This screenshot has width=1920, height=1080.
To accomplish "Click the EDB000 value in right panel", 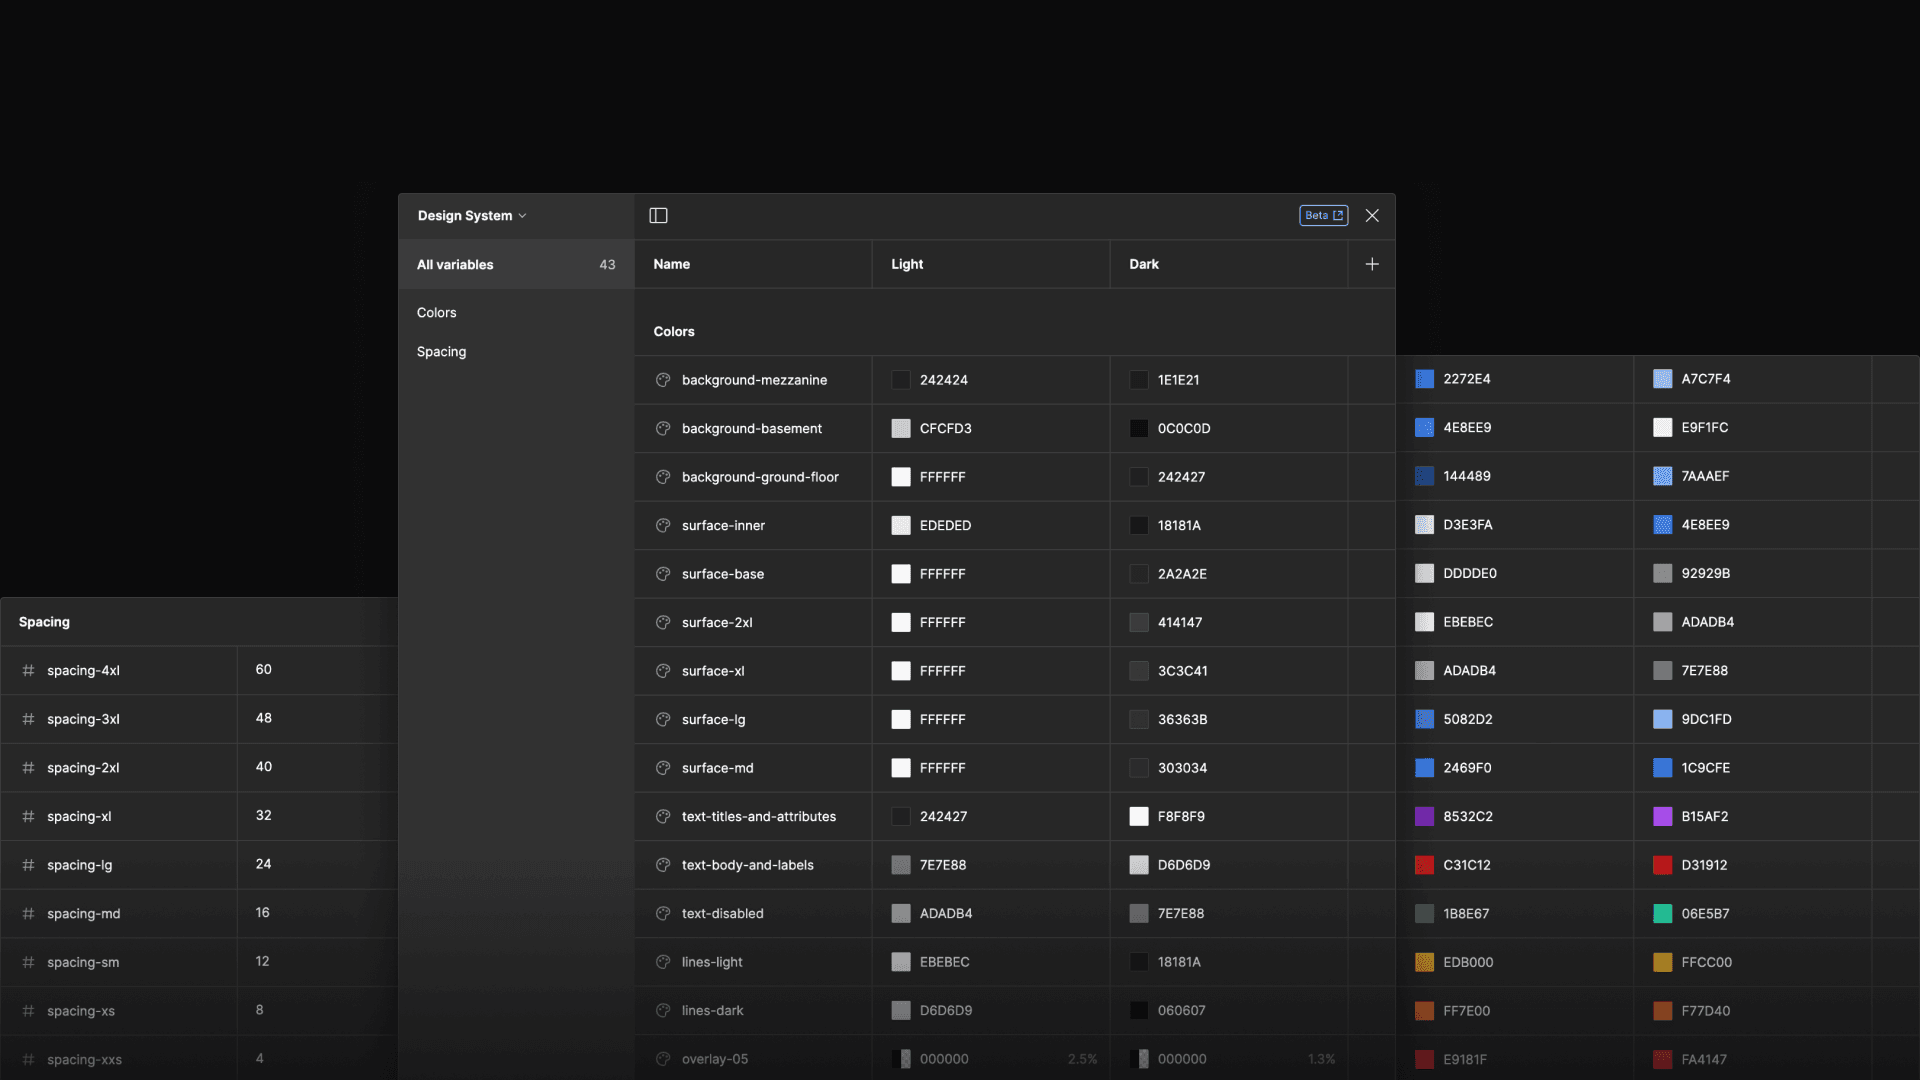I will 1468,962.
